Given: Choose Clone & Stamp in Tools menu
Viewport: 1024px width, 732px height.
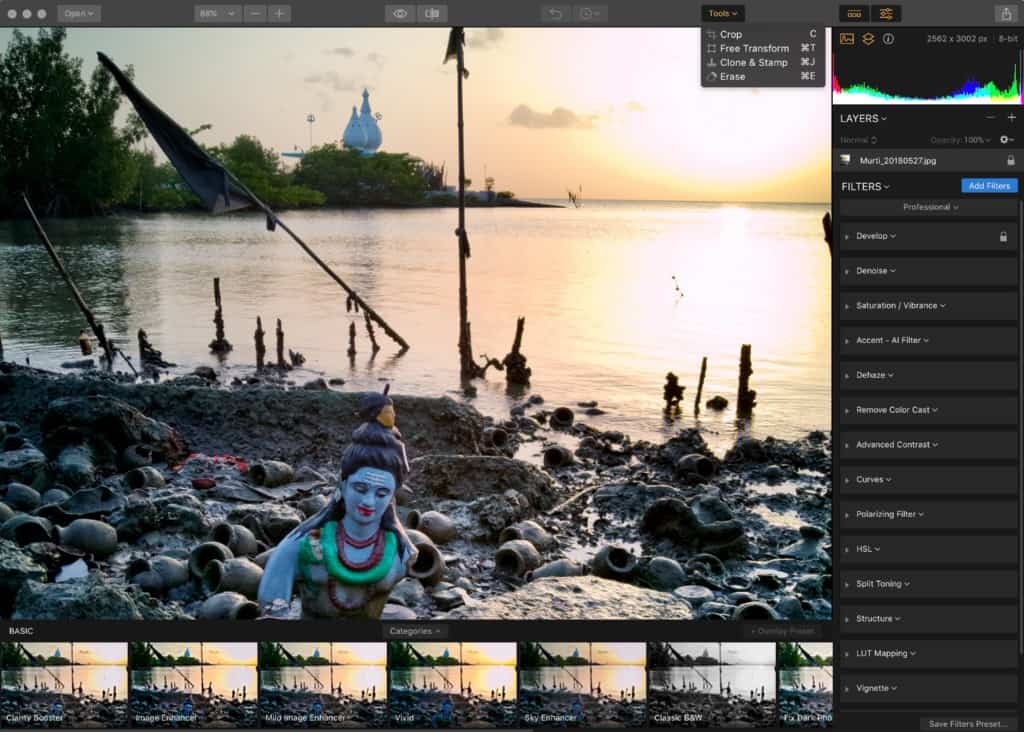Looking at the screenshot, I should (753, 62).
